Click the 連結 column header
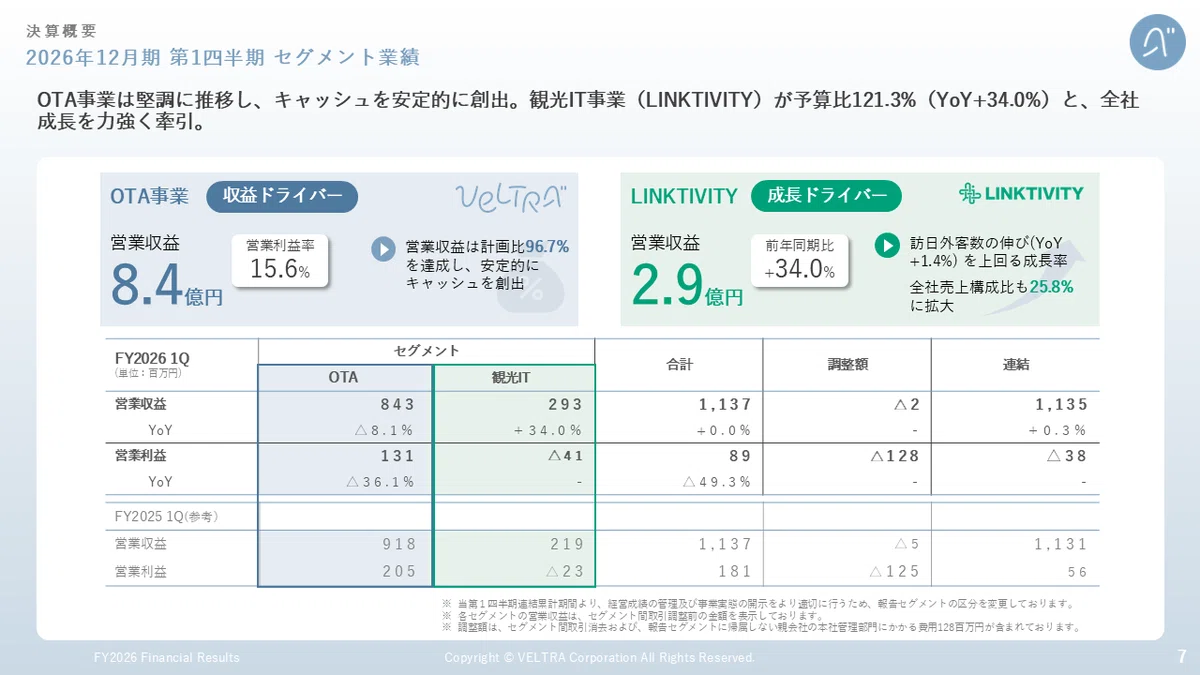1200x675 pixels. 1016,365
